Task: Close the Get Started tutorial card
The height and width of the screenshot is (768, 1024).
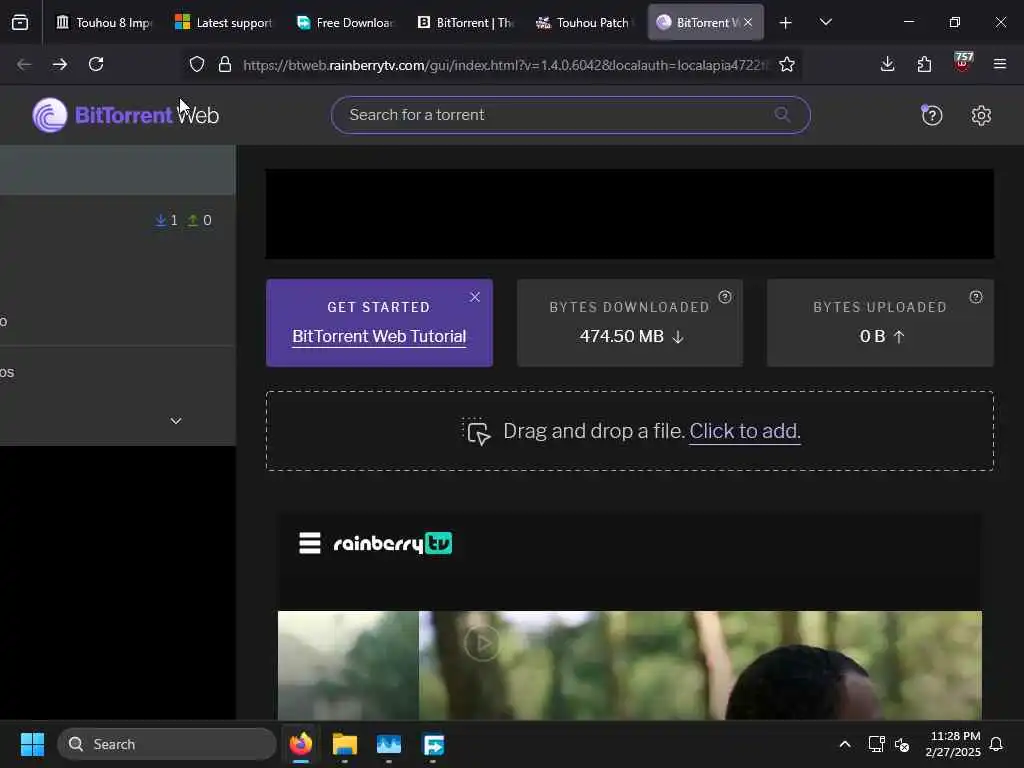Action: click(475, 297)
